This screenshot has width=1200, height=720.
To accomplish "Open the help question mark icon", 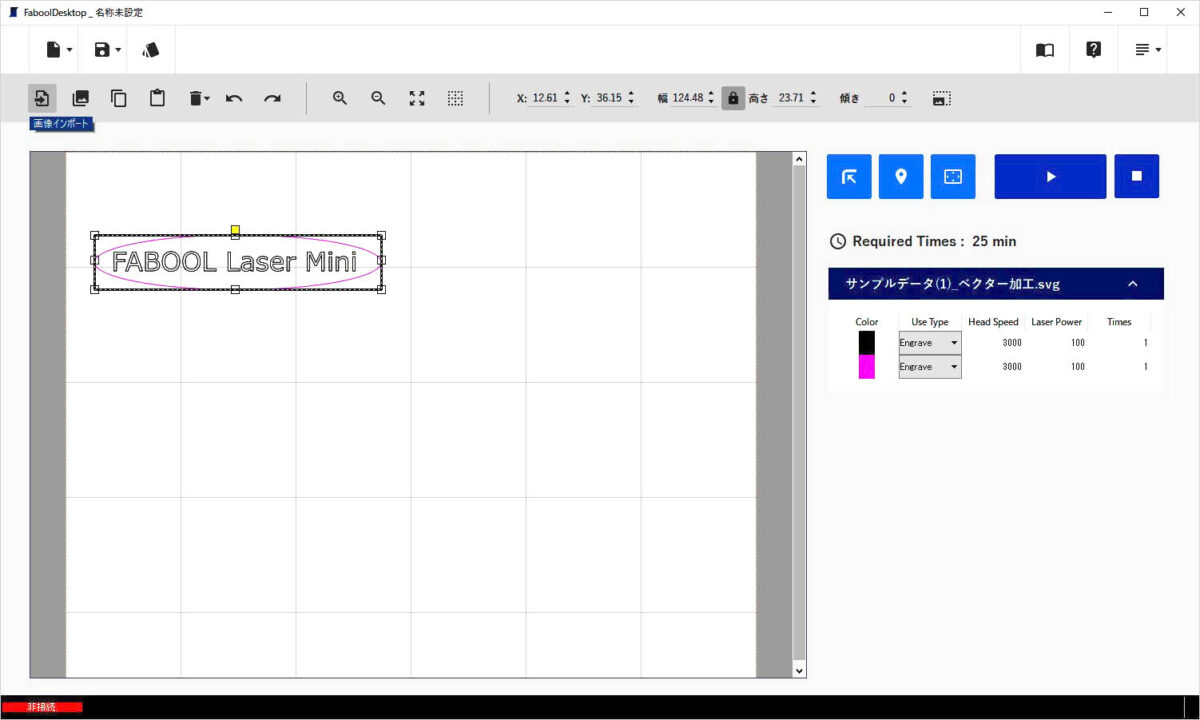I will [x=1094, y=49].
